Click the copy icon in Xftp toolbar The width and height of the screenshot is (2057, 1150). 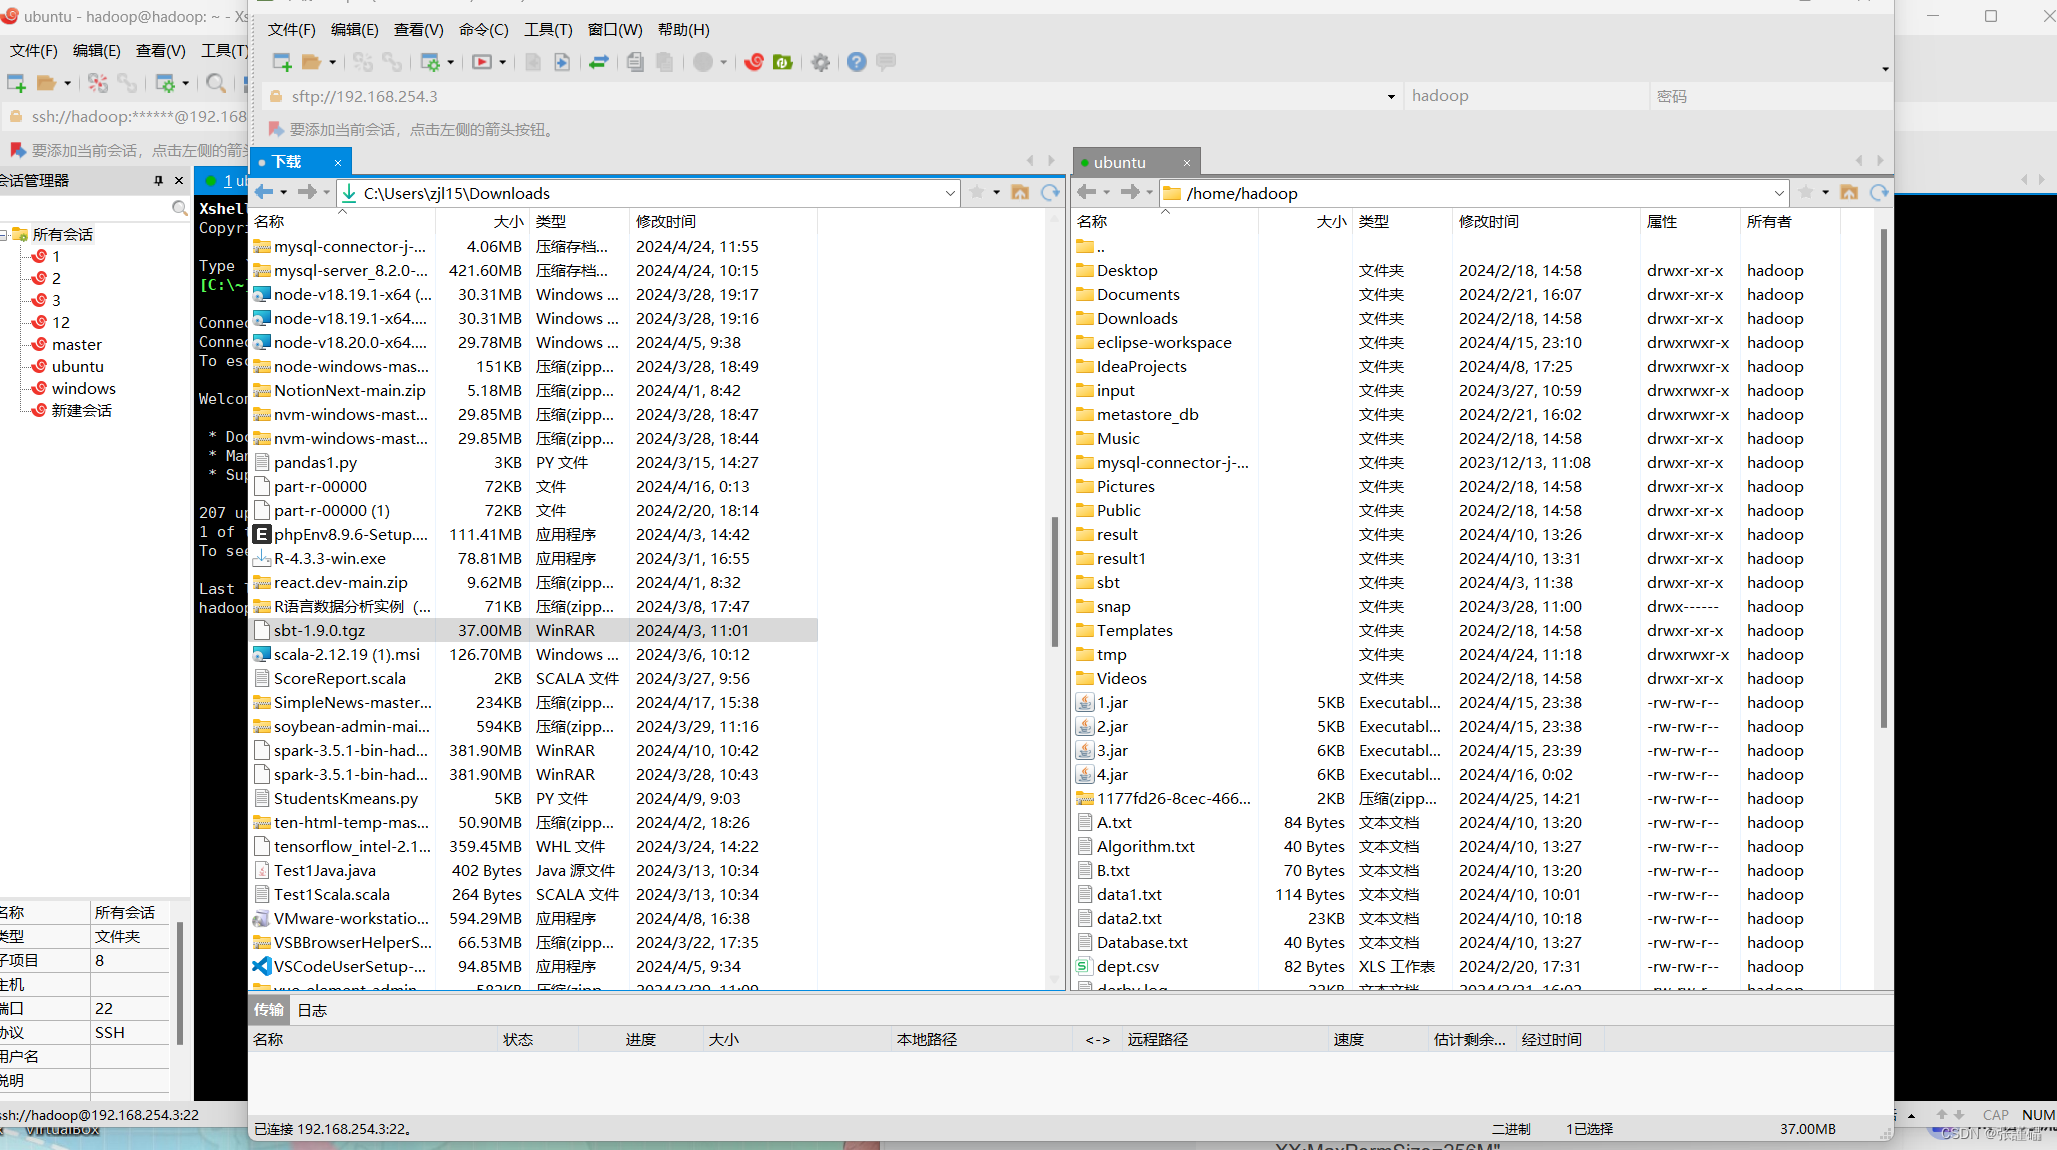coord(635,62)
